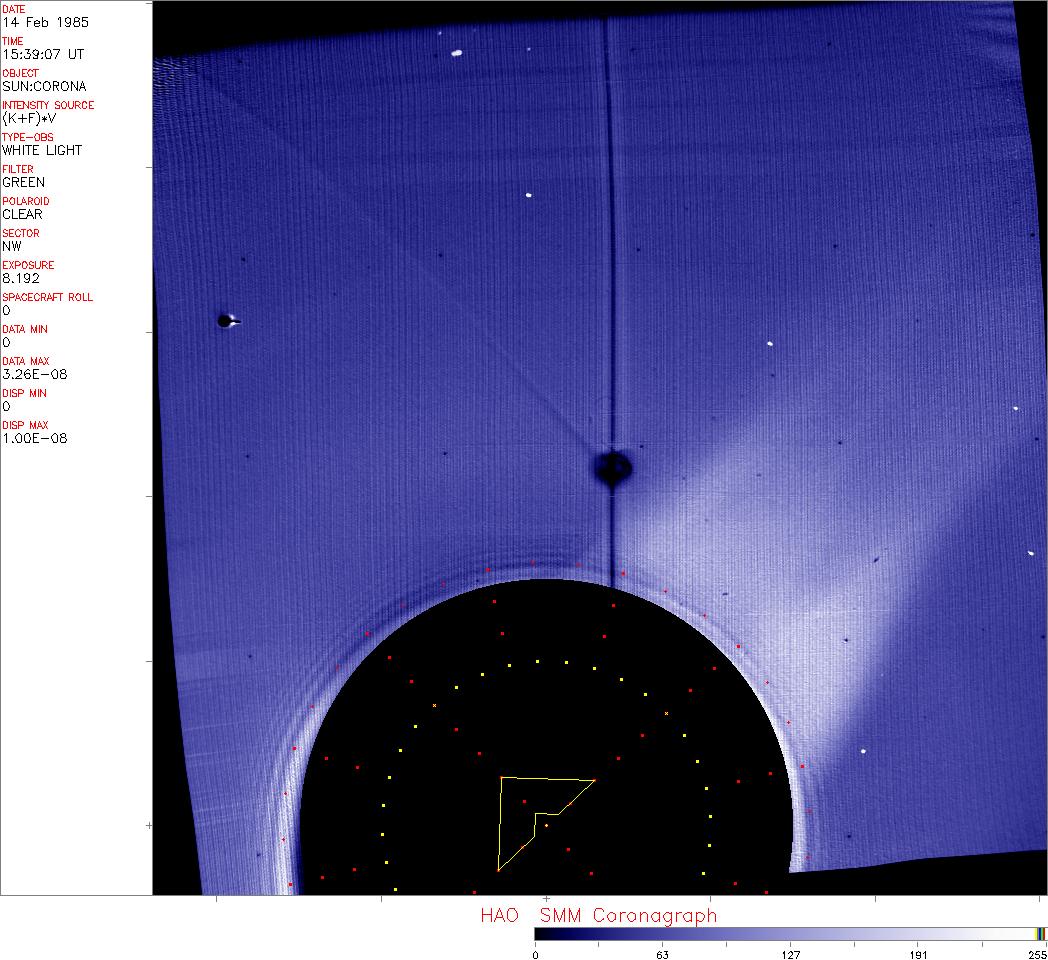Click the DATA MAX label

click(26, 362)
